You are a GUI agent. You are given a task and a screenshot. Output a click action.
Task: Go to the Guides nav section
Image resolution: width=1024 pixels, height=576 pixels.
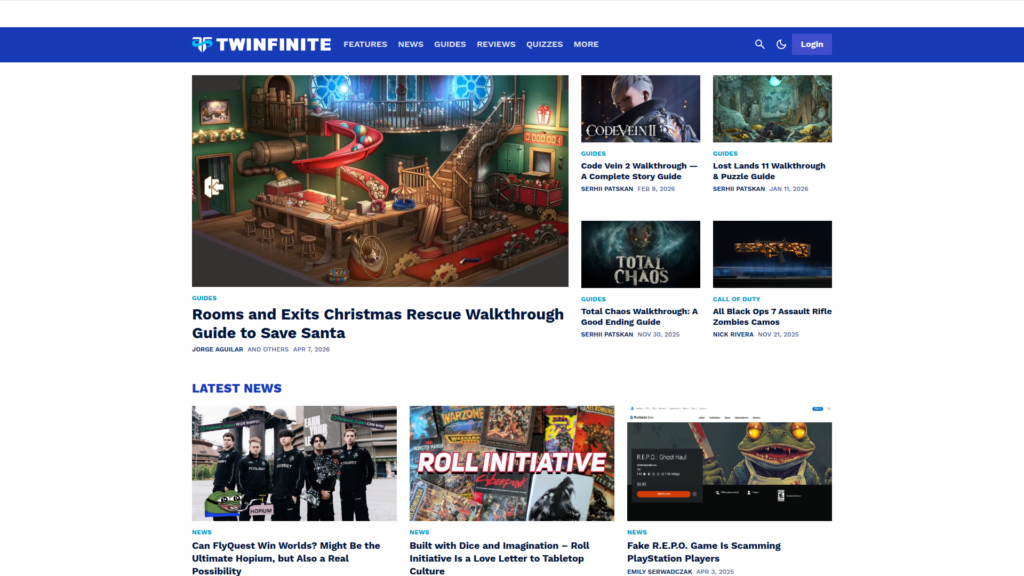450,44
